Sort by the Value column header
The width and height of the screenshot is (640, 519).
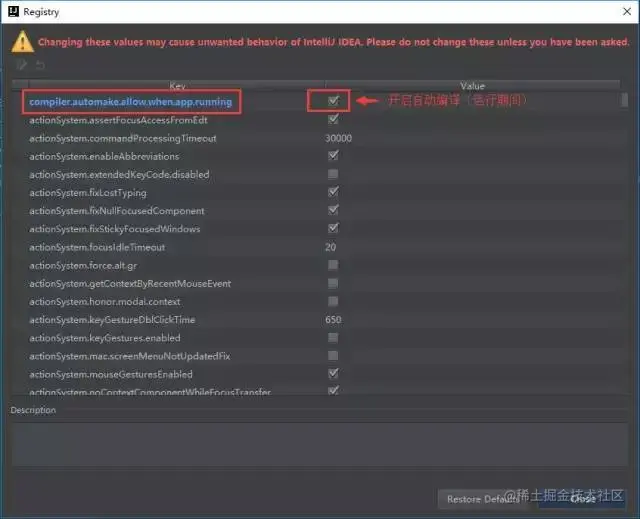[473, 85]
